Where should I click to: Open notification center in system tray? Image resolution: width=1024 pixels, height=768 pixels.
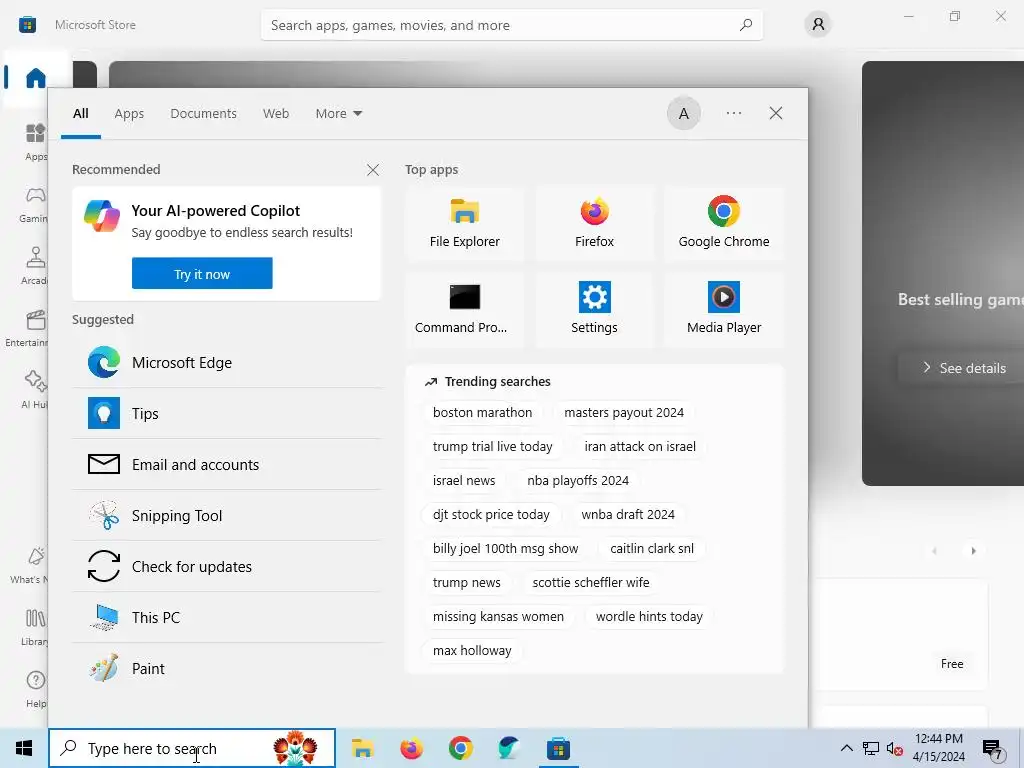tap(993, 748)
